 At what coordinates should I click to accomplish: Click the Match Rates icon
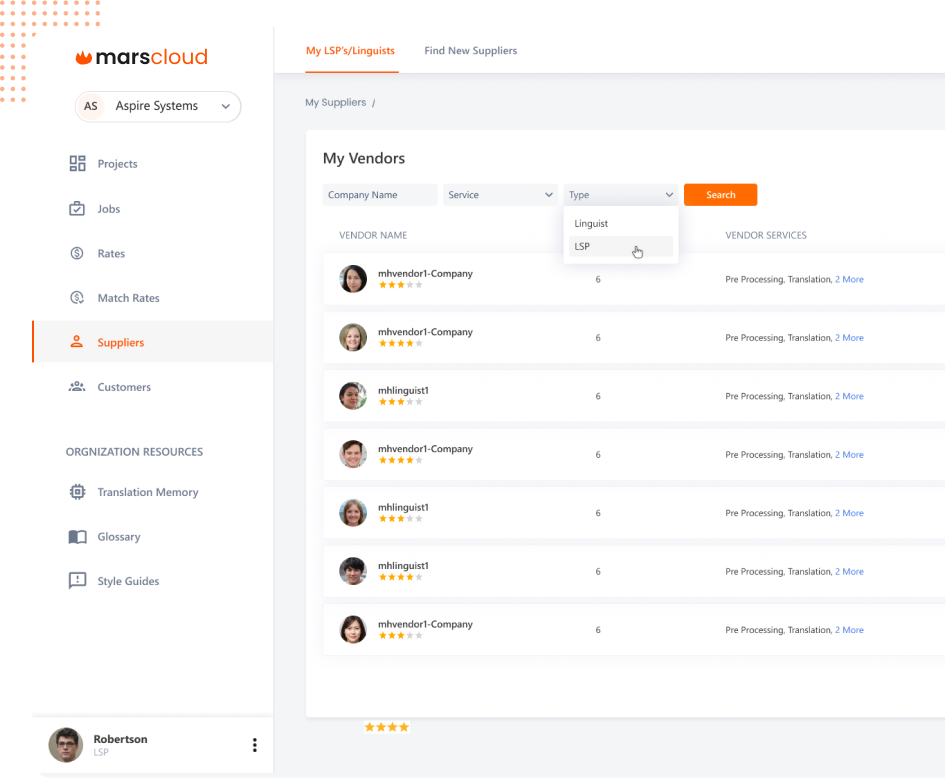point(77,298)
